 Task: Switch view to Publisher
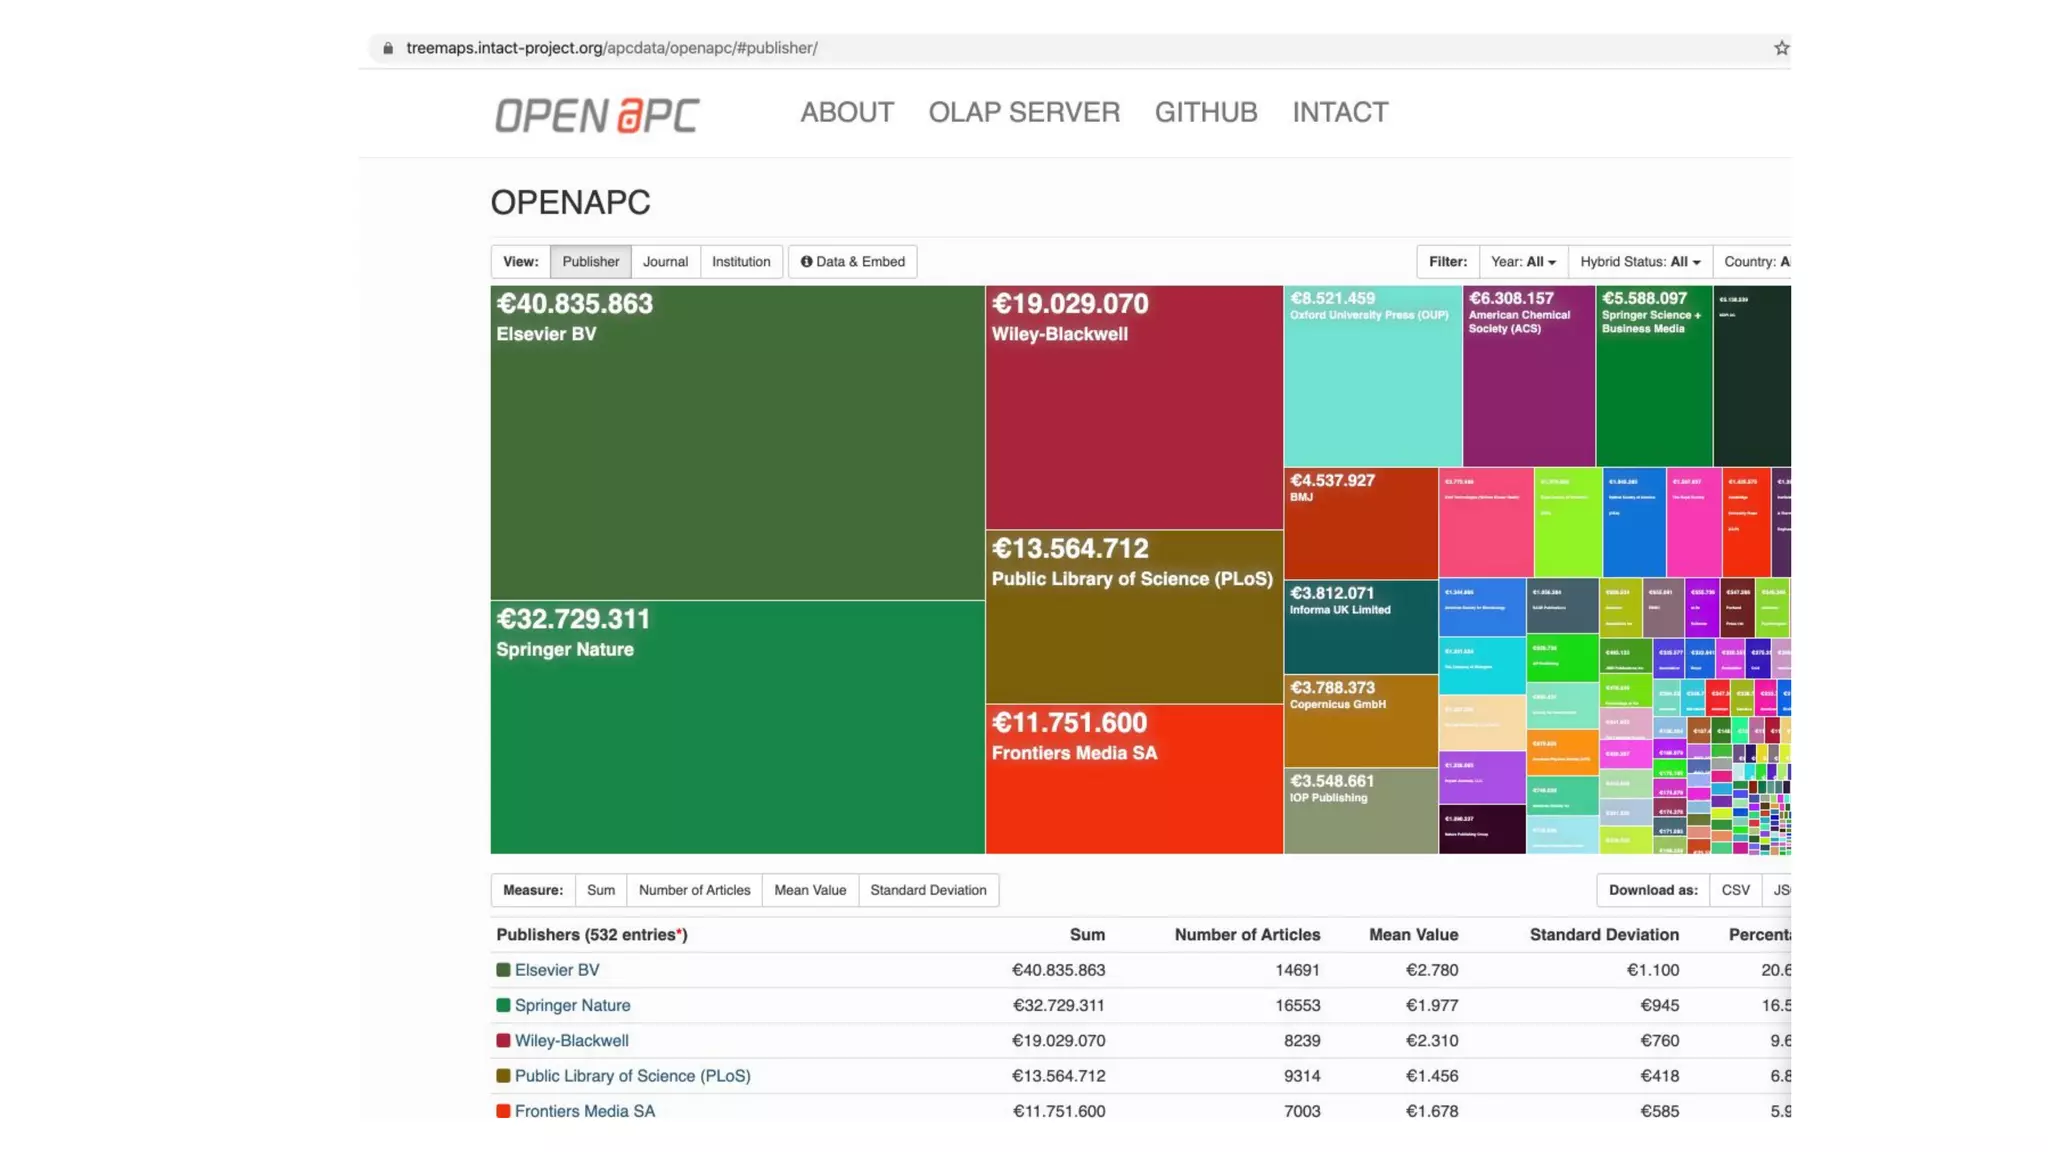(590, 262)
